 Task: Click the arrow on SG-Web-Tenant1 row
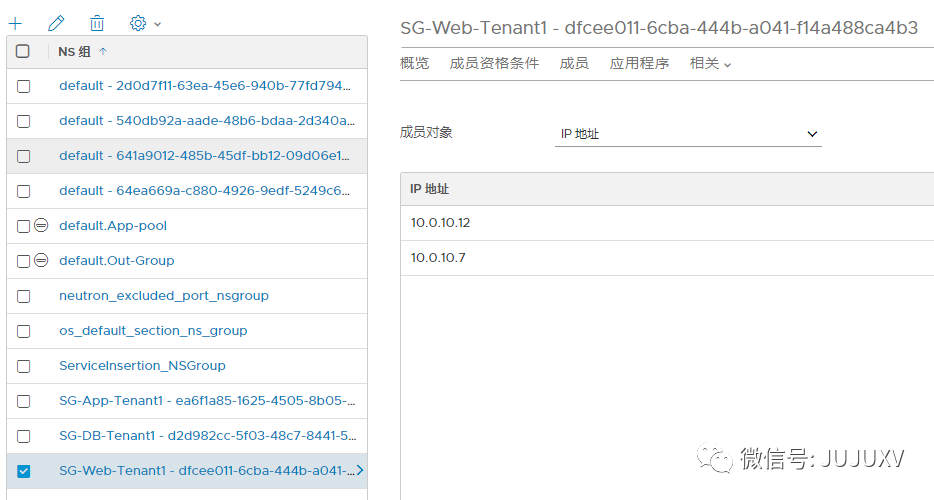point(360,470)
